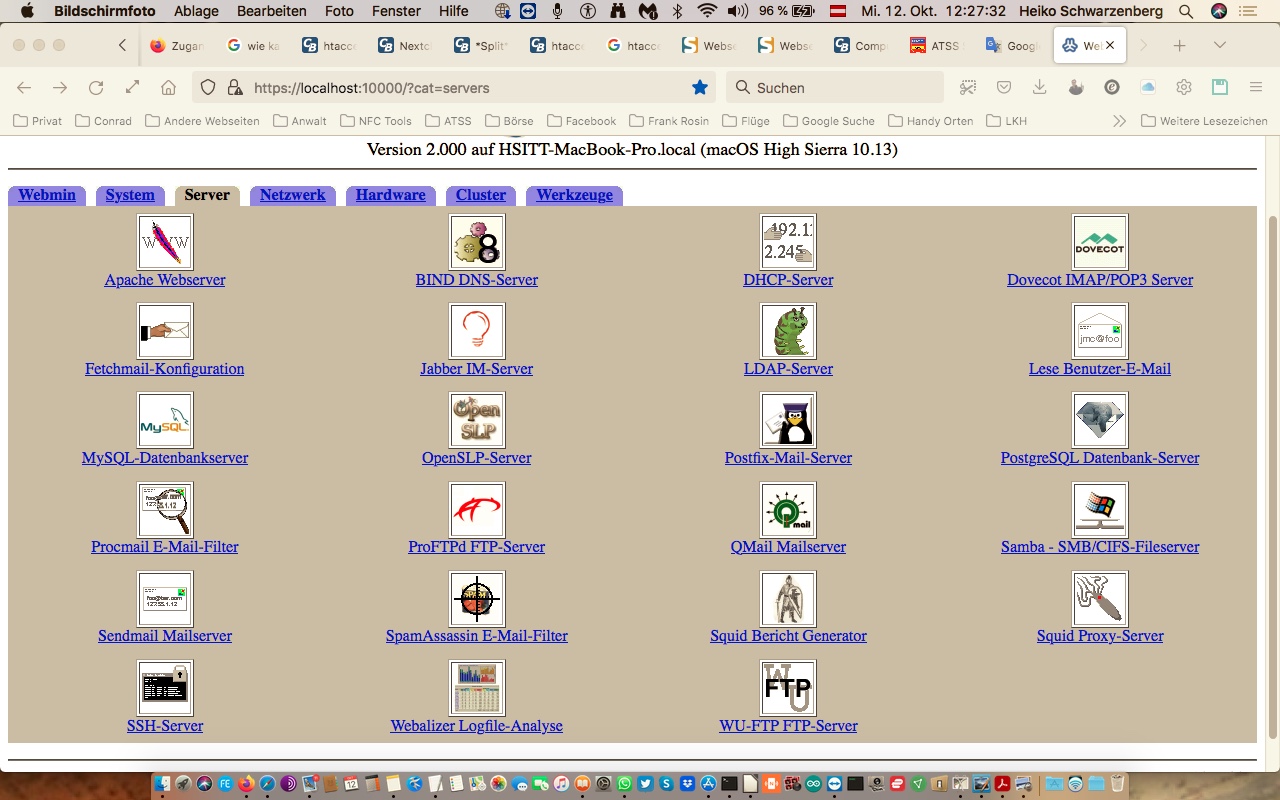
Task: Open the Apache Webserver feather icon
Action: (165, 242)
